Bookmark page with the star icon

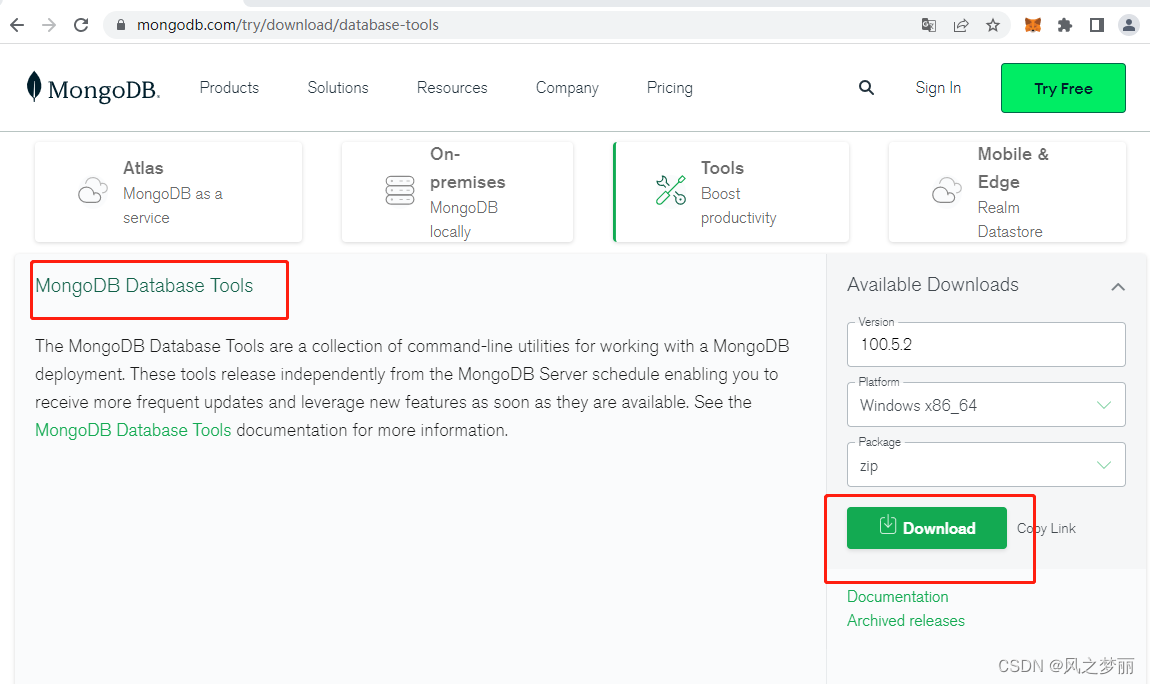[993, 25]
